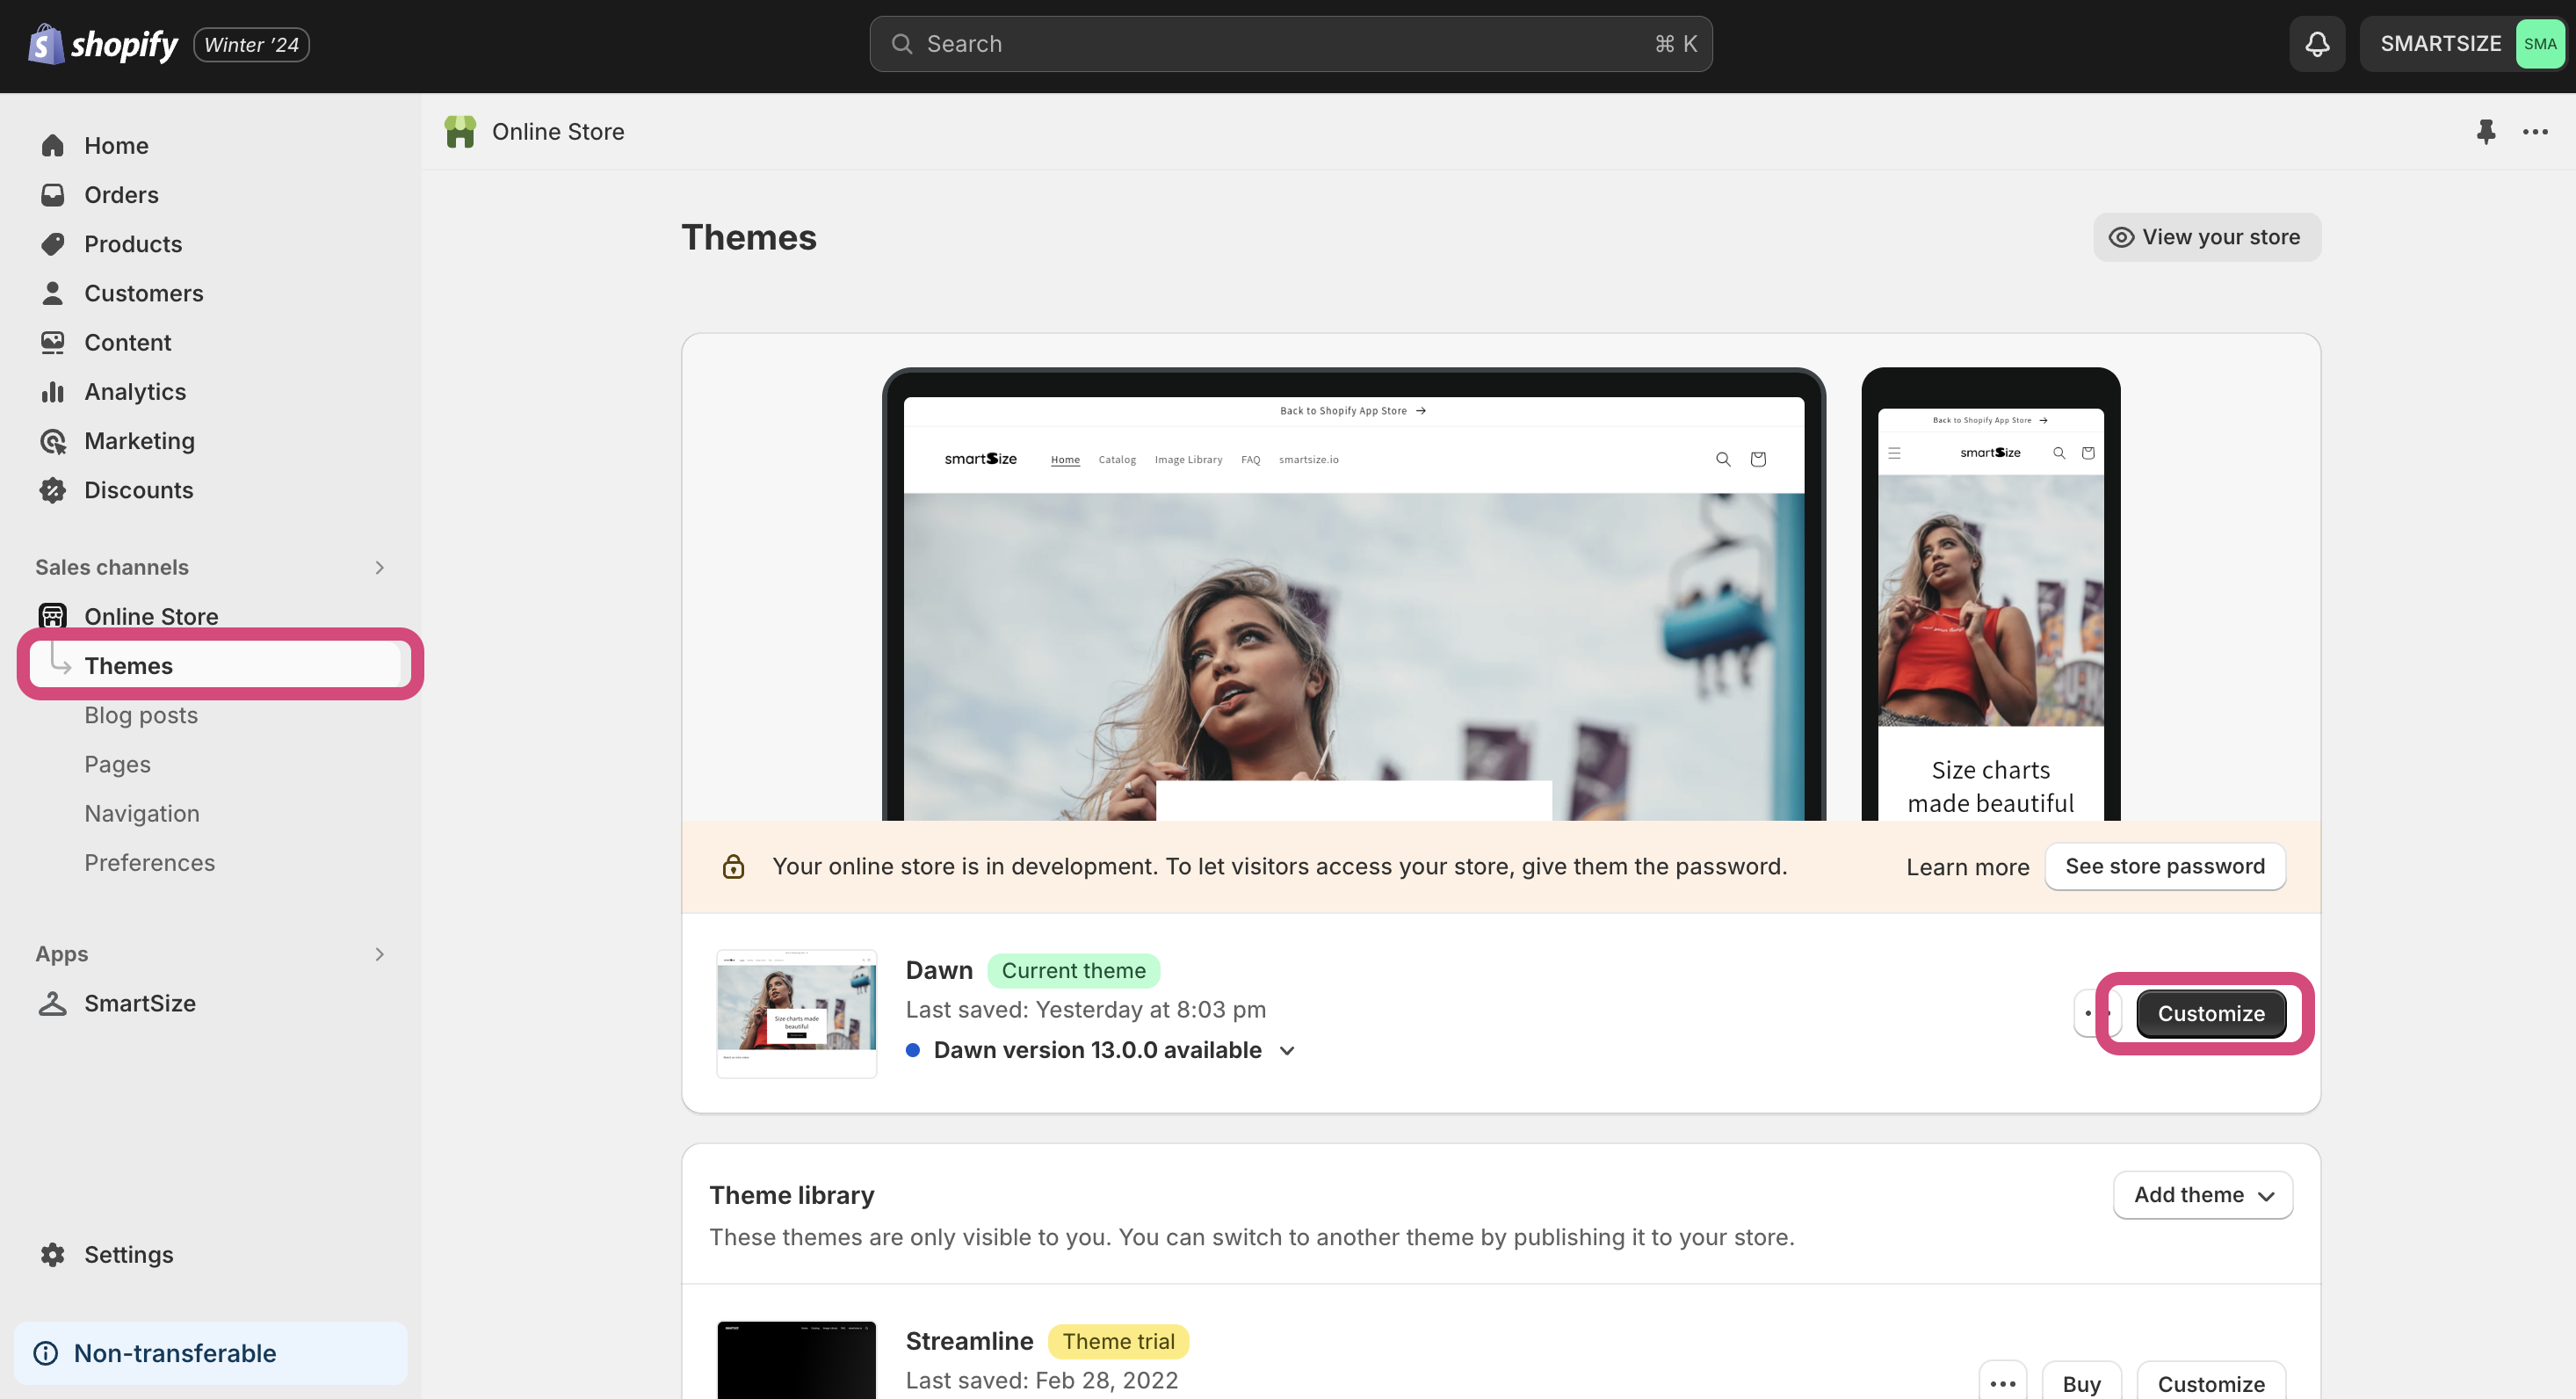Click the search magnifier icon

click(901, 44)
